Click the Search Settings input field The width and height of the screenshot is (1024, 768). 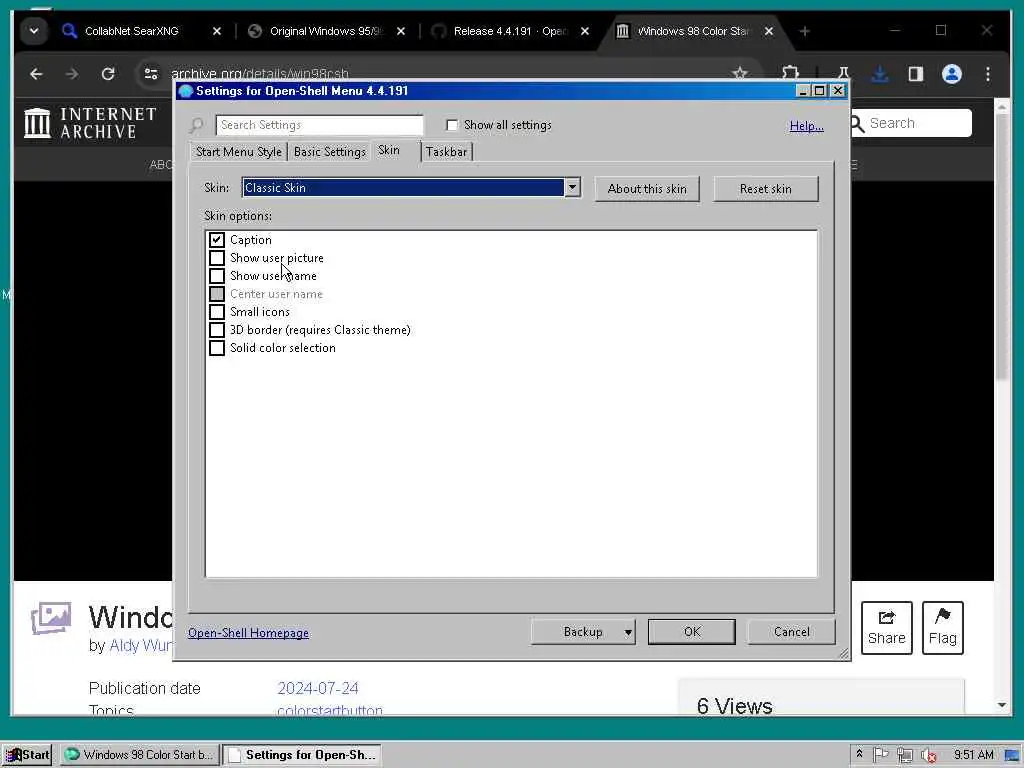click(x=319, y=125)
